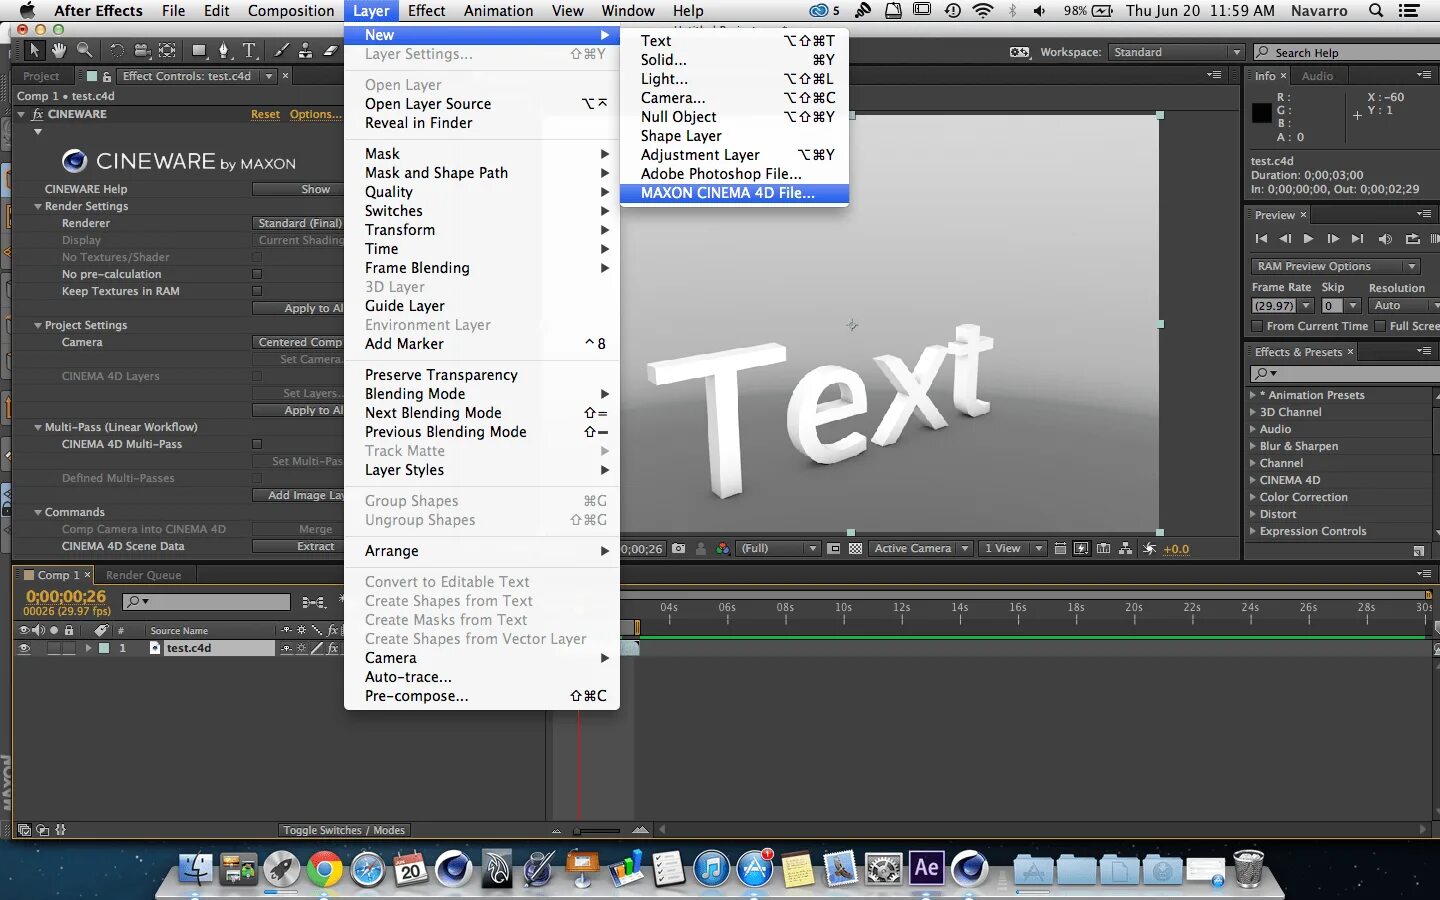Toggle the Transparency Grid icon

click(856, 549)
